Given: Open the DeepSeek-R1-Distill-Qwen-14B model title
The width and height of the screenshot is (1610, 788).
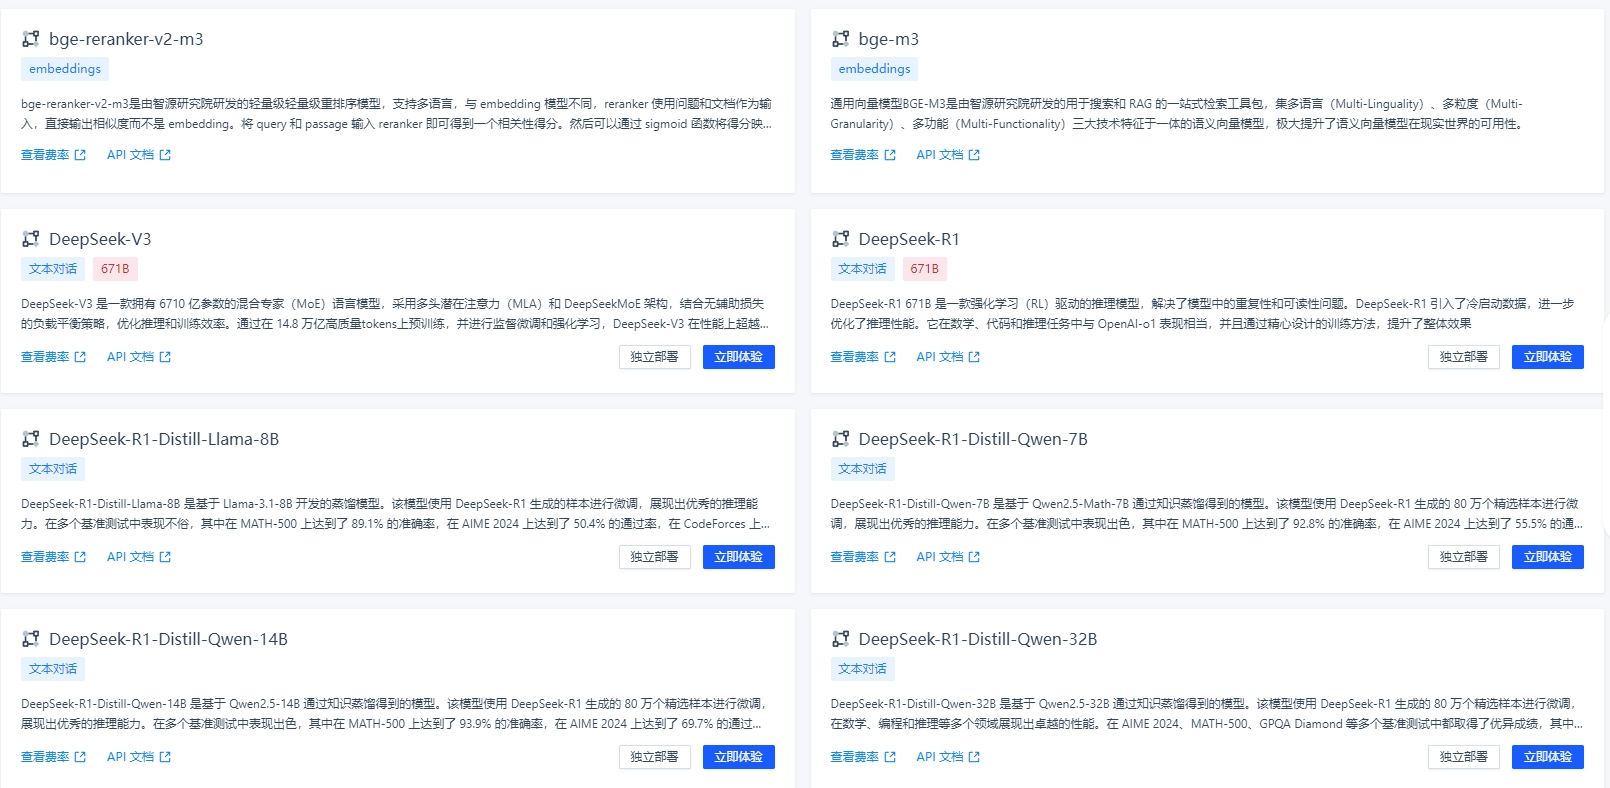Looking at the screenshot, I should [168, 639].
